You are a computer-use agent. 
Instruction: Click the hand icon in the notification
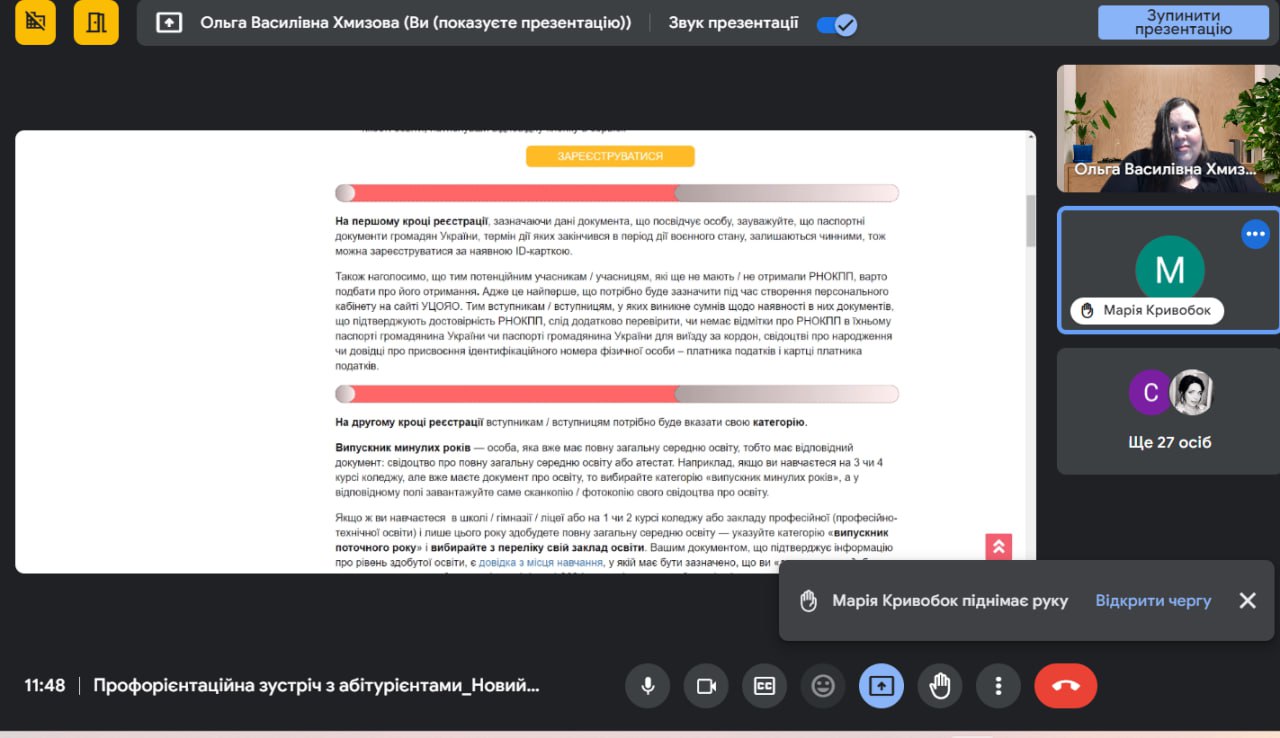tap(808, 601)
